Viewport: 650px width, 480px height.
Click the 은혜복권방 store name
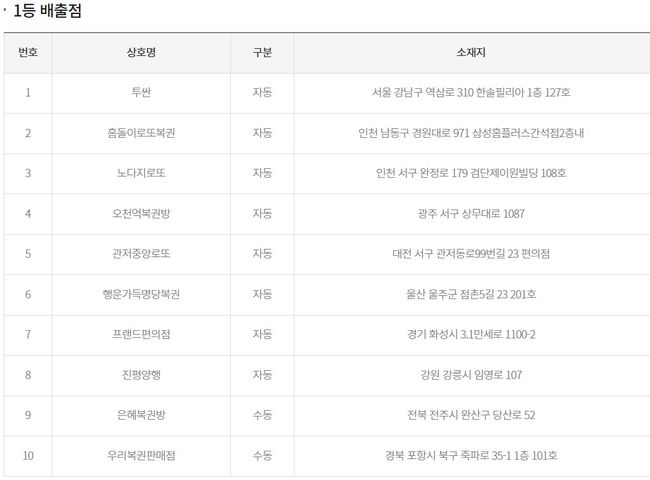pyautogui.click(x=141, y=415)
